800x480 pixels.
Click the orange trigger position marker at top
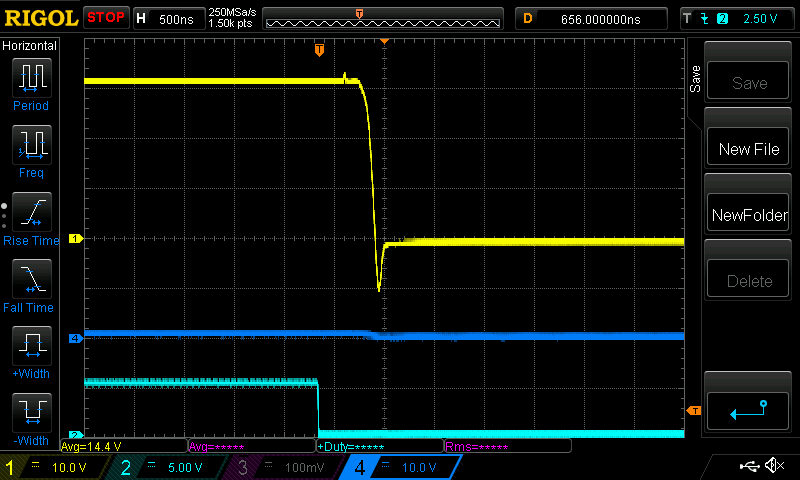[x=319, y=49]
